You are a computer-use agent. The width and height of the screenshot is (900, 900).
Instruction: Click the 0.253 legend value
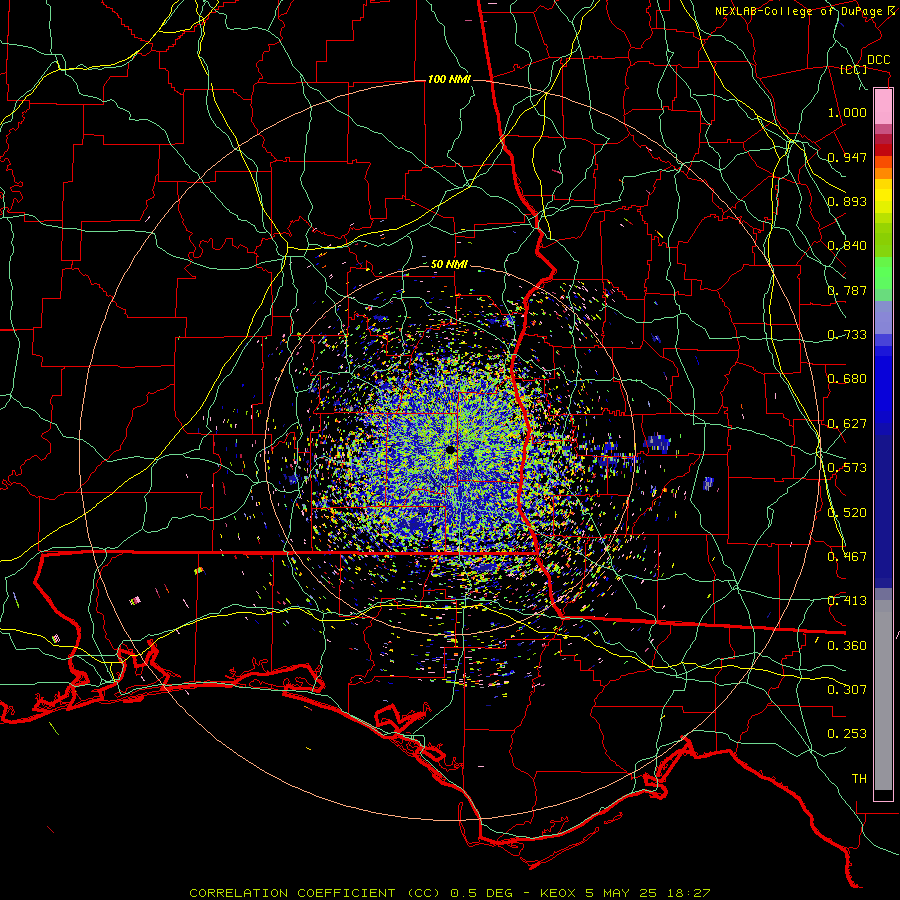pyautogui.click(x=847, y=734)
